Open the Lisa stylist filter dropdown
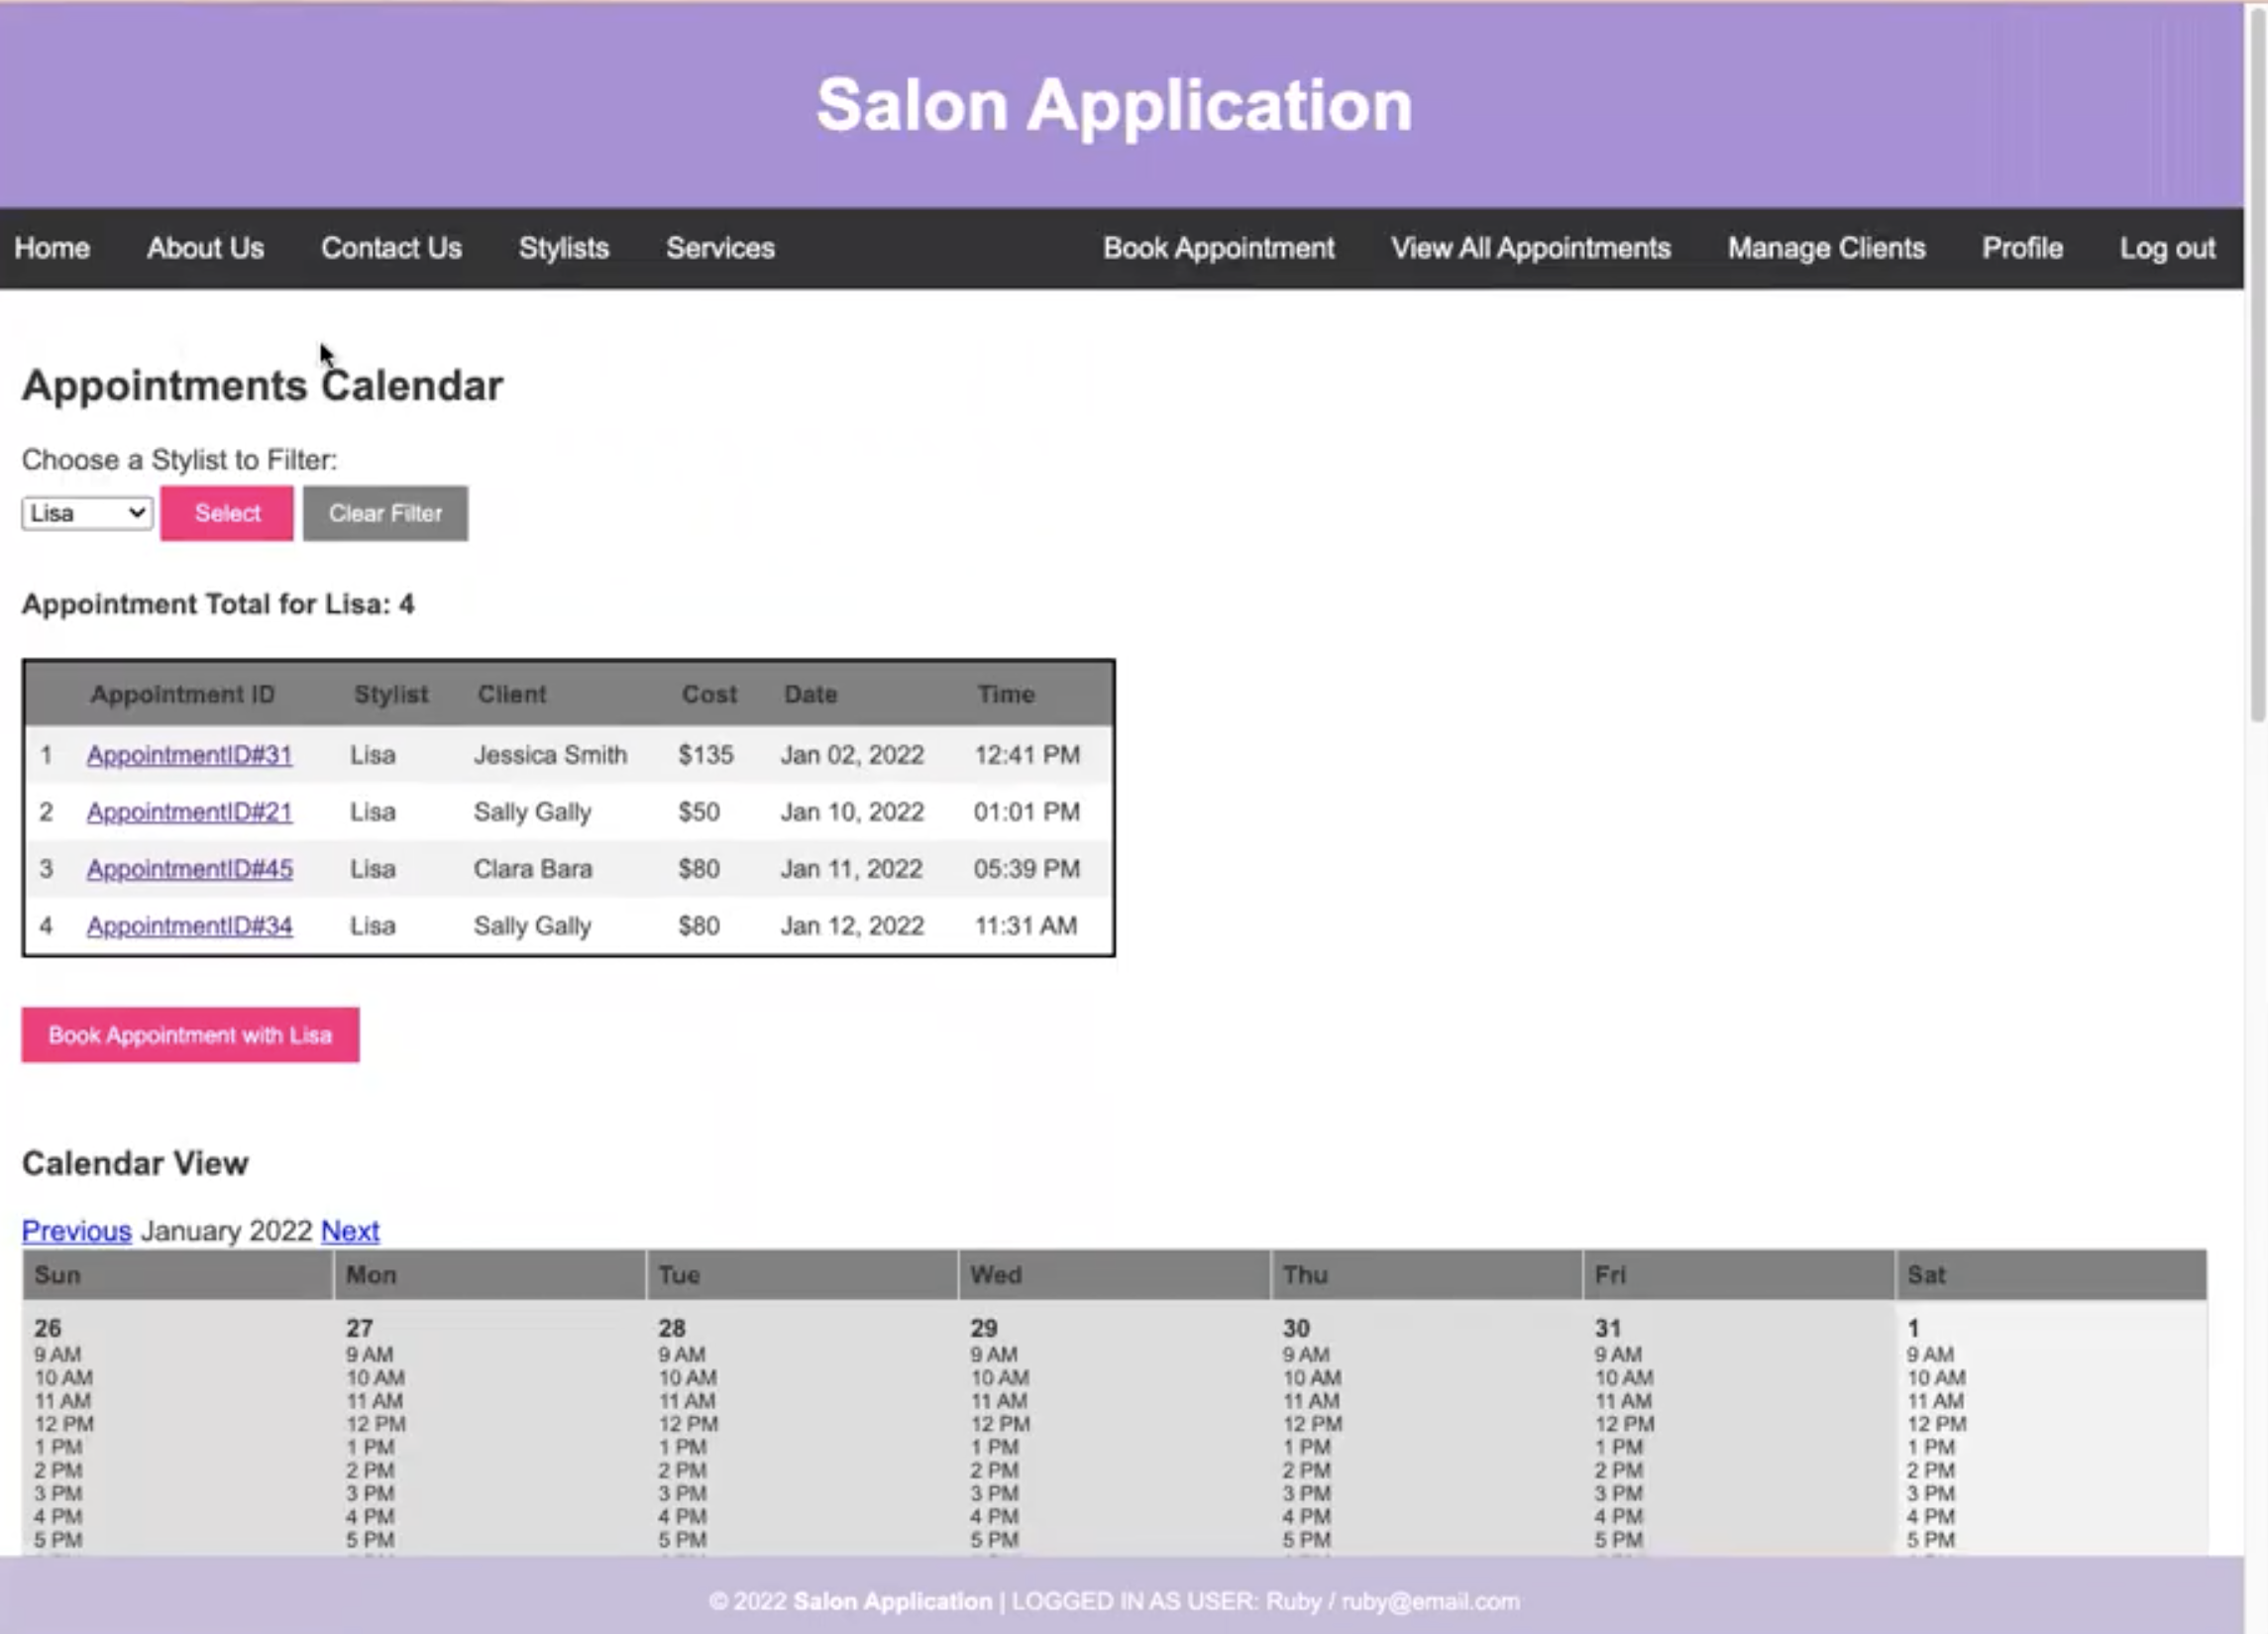This screenshot has height=1634, width=2268. coord(87,513)
